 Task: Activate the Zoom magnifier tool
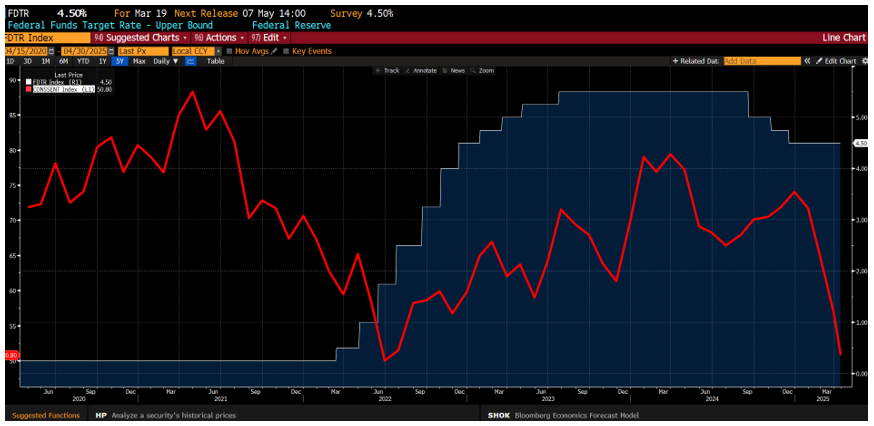point(482,71)
